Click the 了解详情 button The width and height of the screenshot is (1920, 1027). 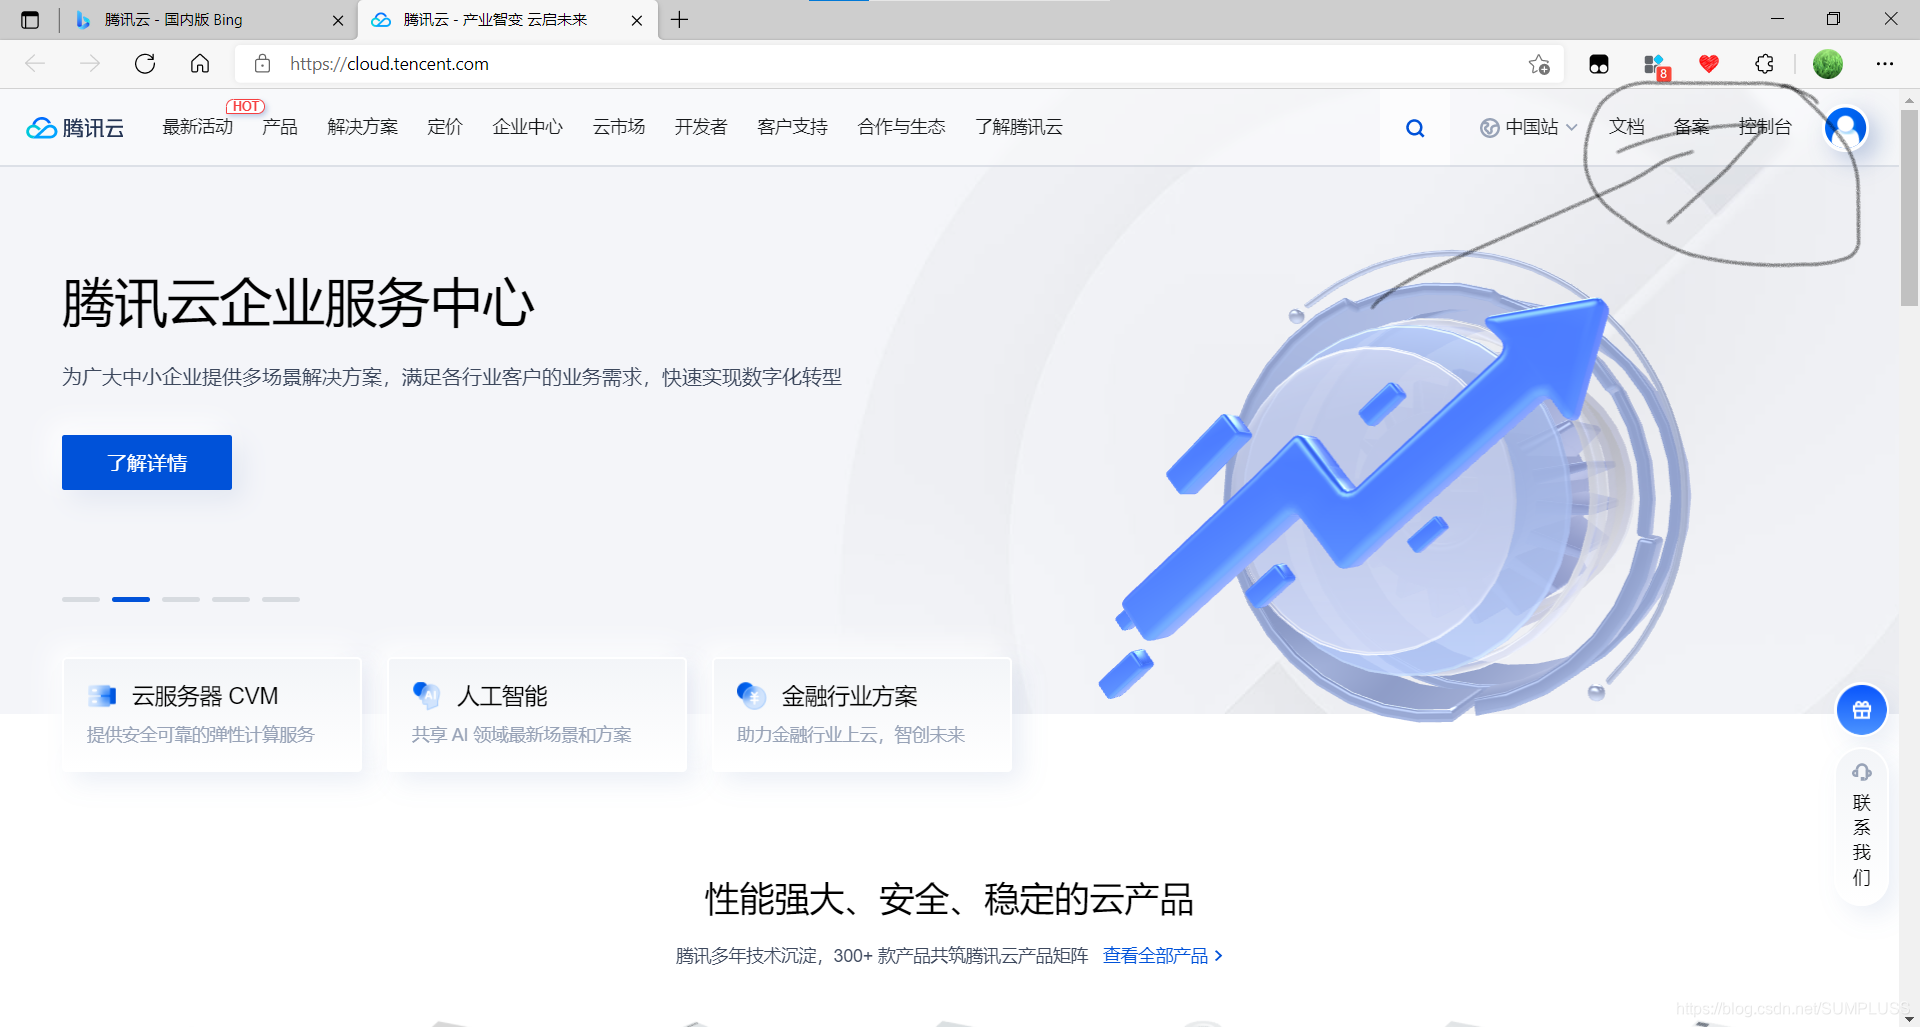pyautogui.click(x=146, y=462)
